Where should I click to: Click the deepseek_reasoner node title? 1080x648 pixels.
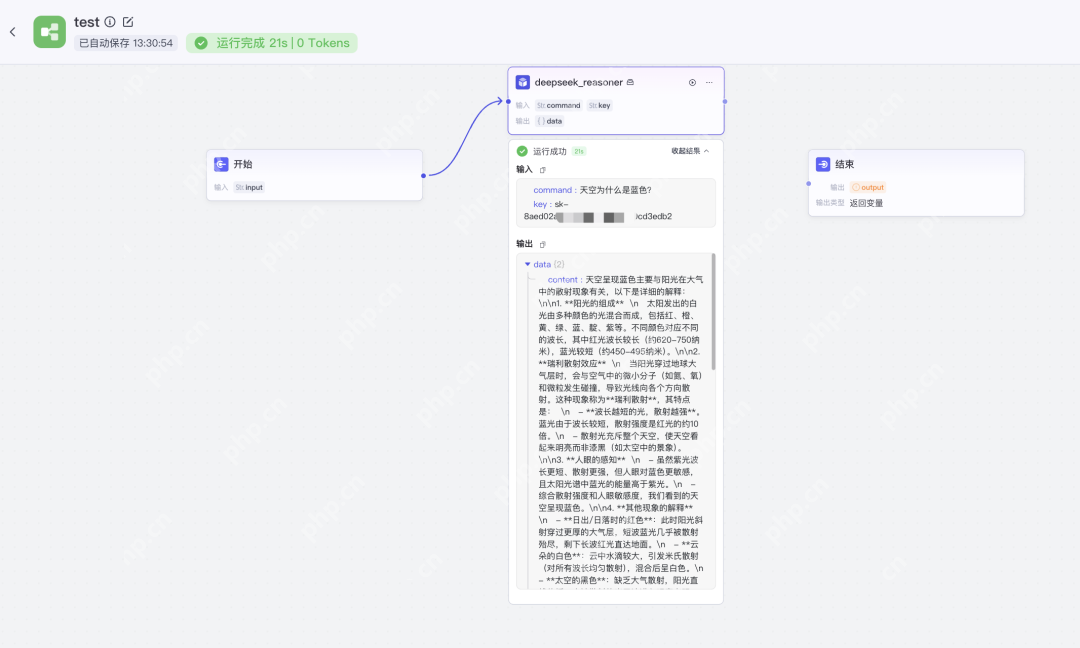click(x=579, y=82)
